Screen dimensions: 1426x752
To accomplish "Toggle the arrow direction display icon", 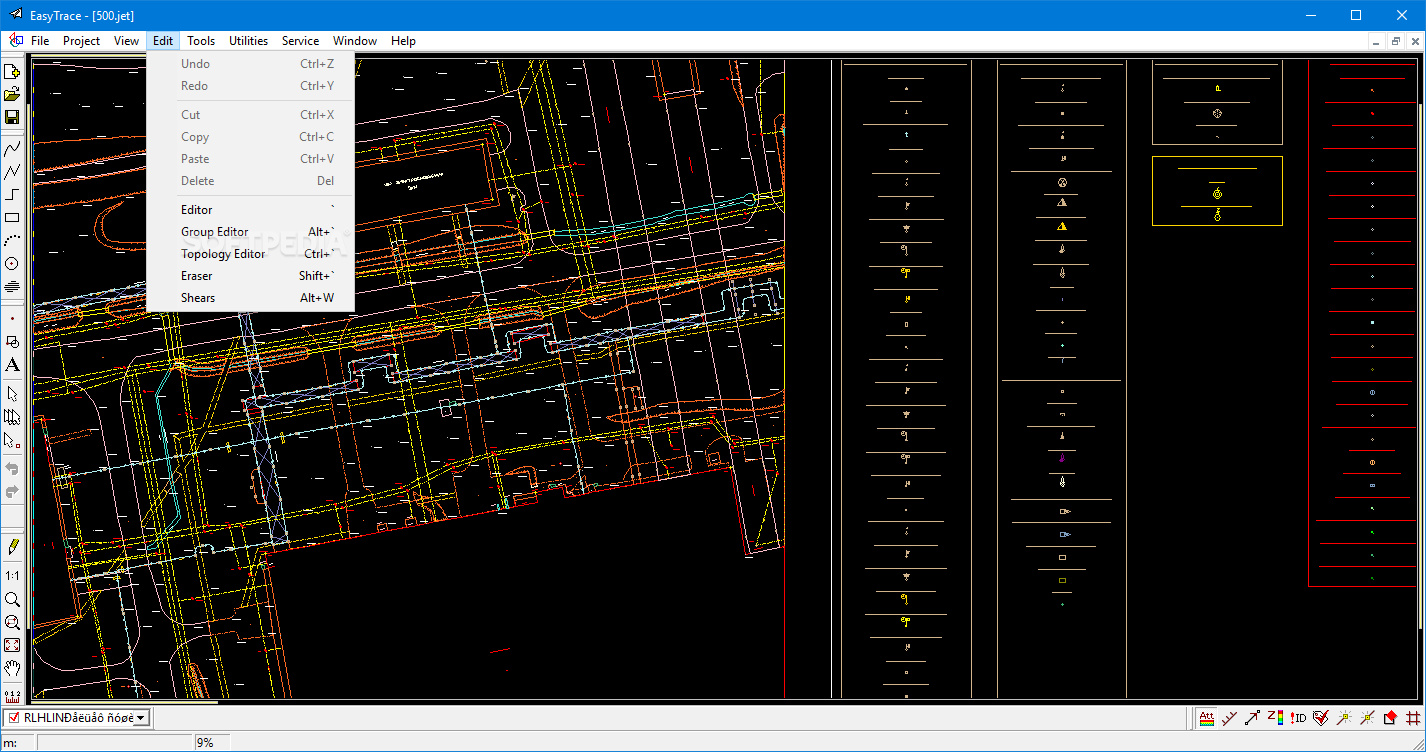I will pyautogui.click(x=1252, y=717).
